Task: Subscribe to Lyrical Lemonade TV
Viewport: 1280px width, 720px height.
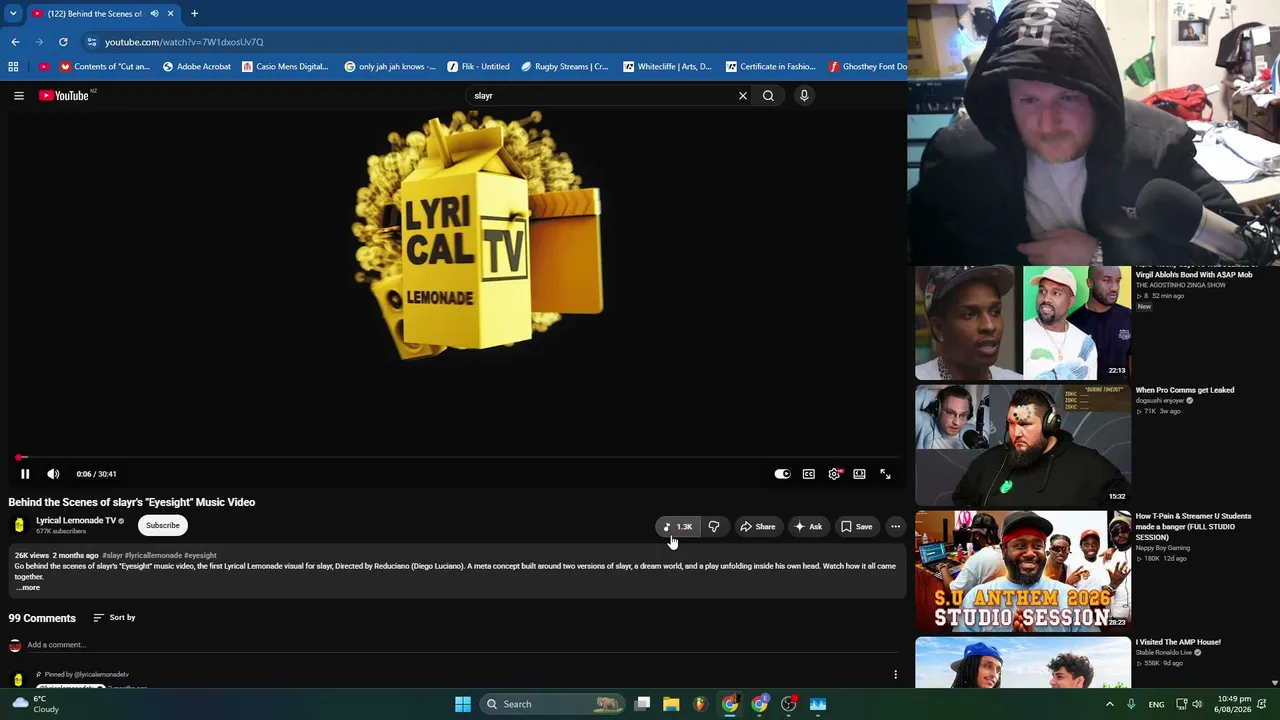Action: click(163, 526)
